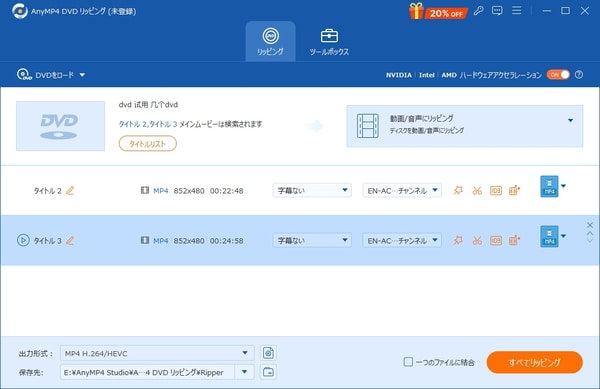Move タイトル 3 down in list
Screen dimensions: 600x389
coord(590,240)
